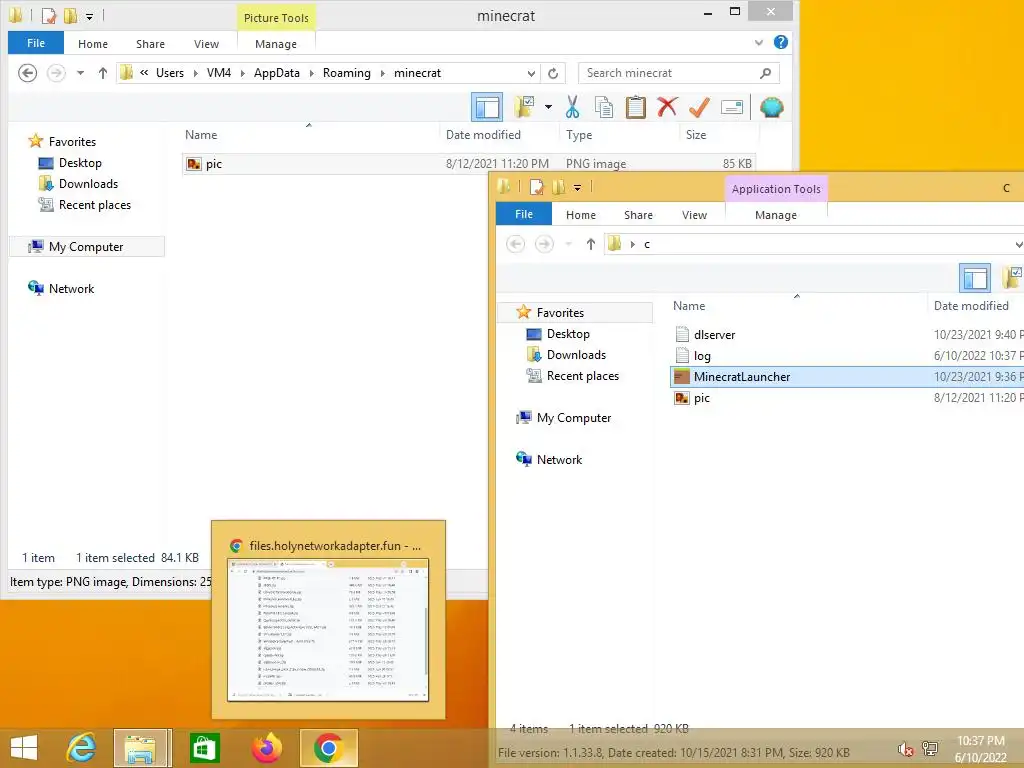This screenshot has width=1024, height=768.
Task: Expand arrow between Roaming and minecrat
Action: 383,73
